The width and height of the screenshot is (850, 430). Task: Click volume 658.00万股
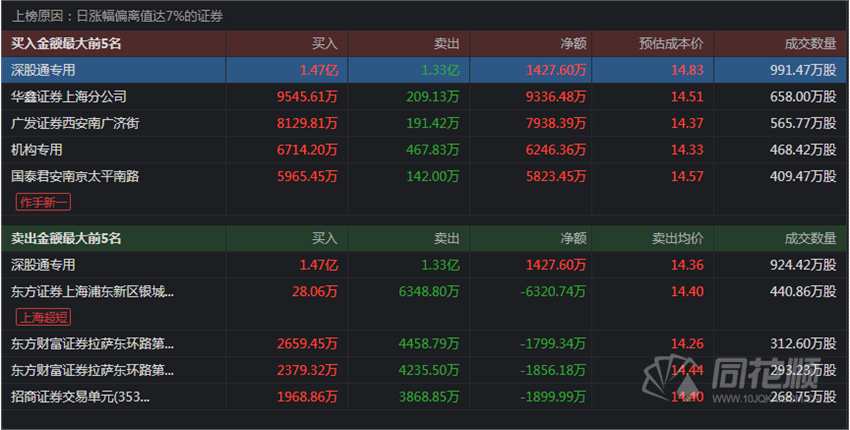tap(803, 97)
